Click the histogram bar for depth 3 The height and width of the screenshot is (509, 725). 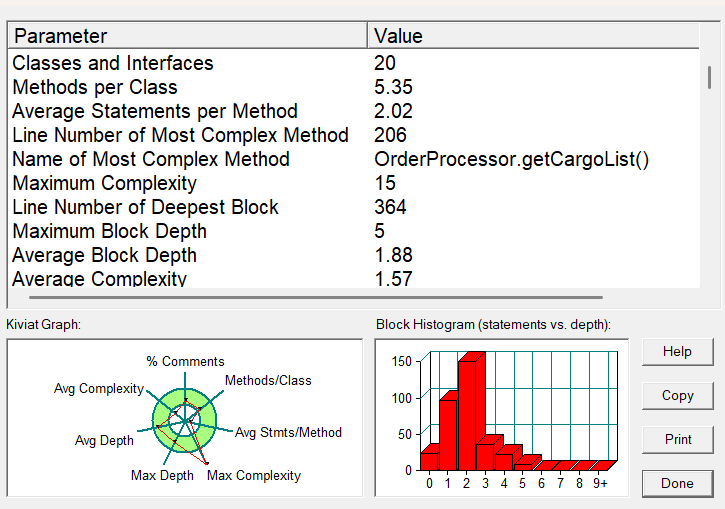click(485, 457)
